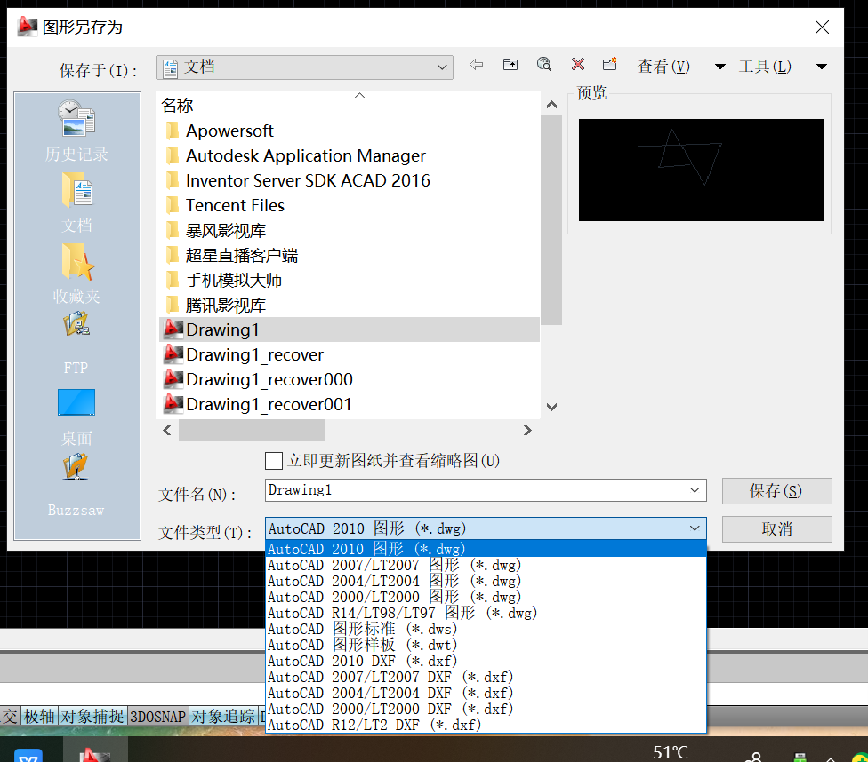Select the Tencent Files folder

click(x=225, y=205)
